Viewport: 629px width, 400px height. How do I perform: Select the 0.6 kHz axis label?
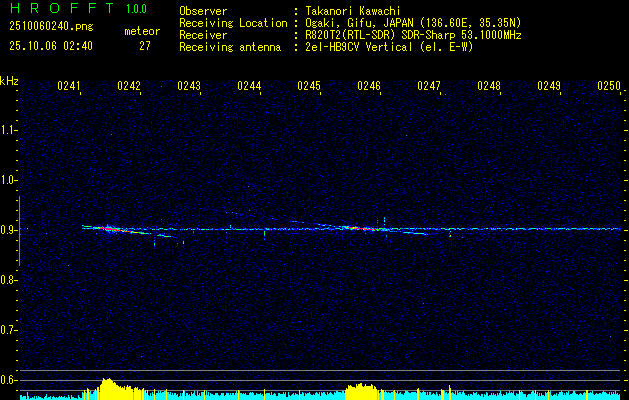[x=8, y=380]
